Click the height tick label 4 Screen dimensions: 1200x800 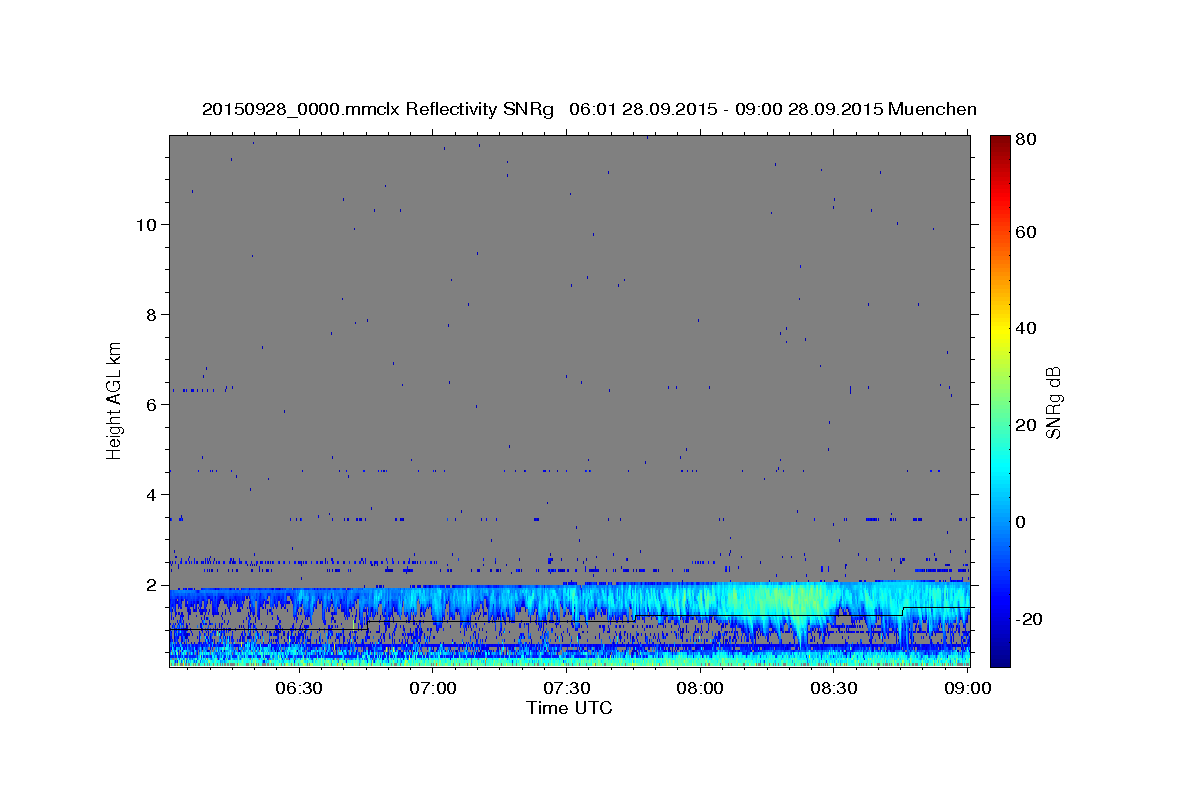(152, 494)
